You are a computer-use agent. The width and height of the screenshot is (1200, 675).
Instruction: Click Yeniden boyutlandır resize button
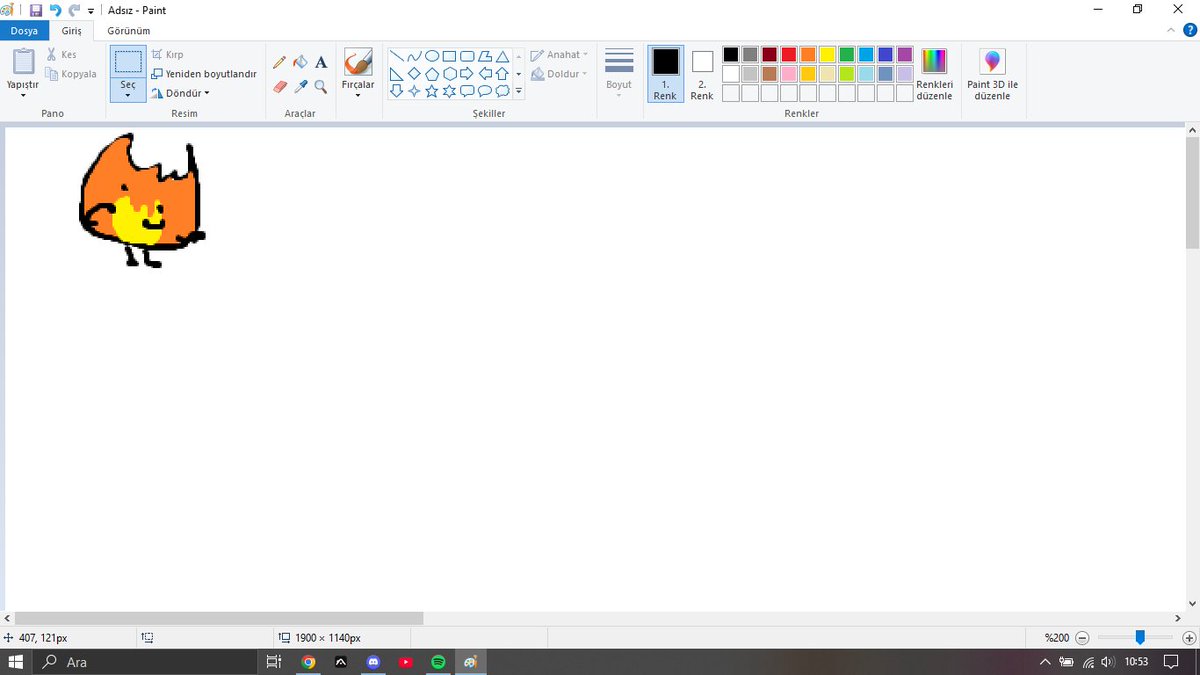204,74
